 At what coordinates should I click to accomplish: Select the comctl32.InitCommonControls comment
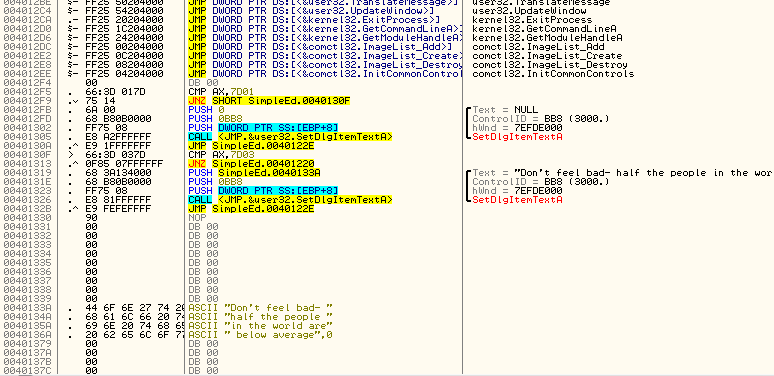pos(553,74)
